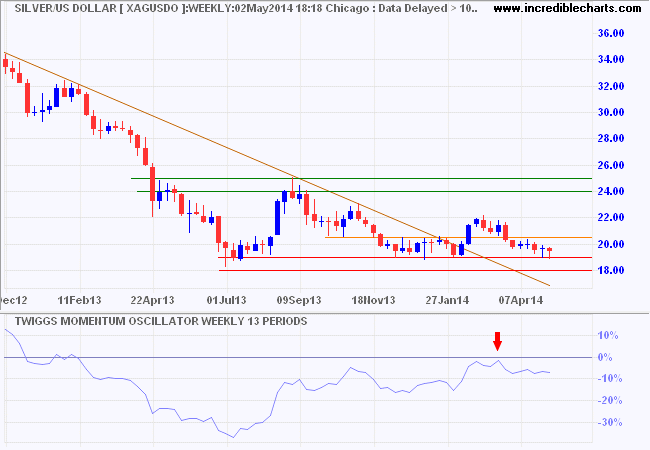Click the 27Jan14 date label
The image size is (650, 450).
pyautogui.click(x=447, y=300)
